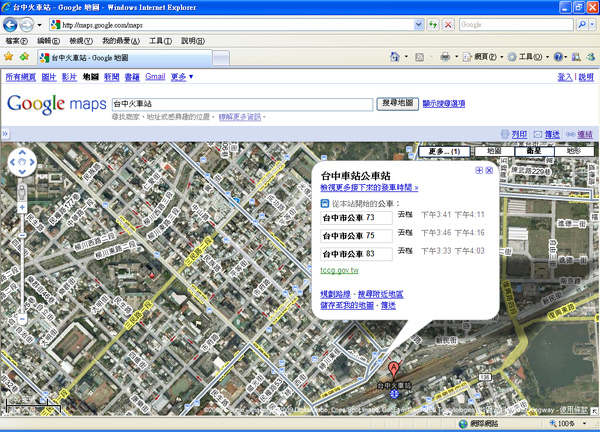Switch to 地圖 map view
Image resolution: width=600 pixels, height=432 pixels.
494,151
